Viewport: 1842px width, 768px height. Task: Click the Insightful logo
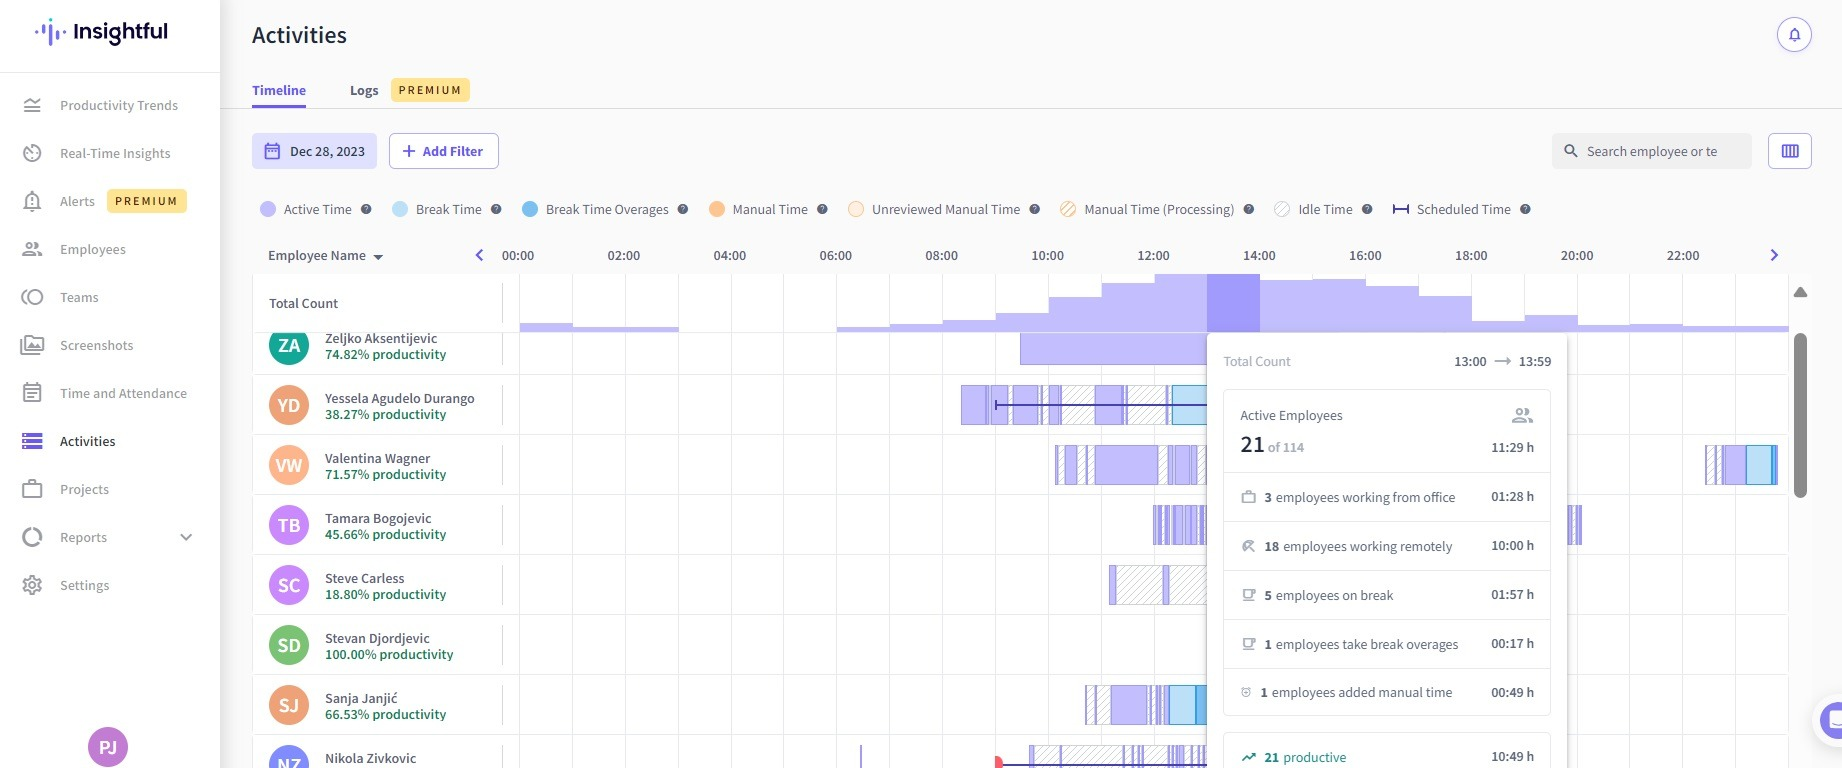[x=101, y=32]
